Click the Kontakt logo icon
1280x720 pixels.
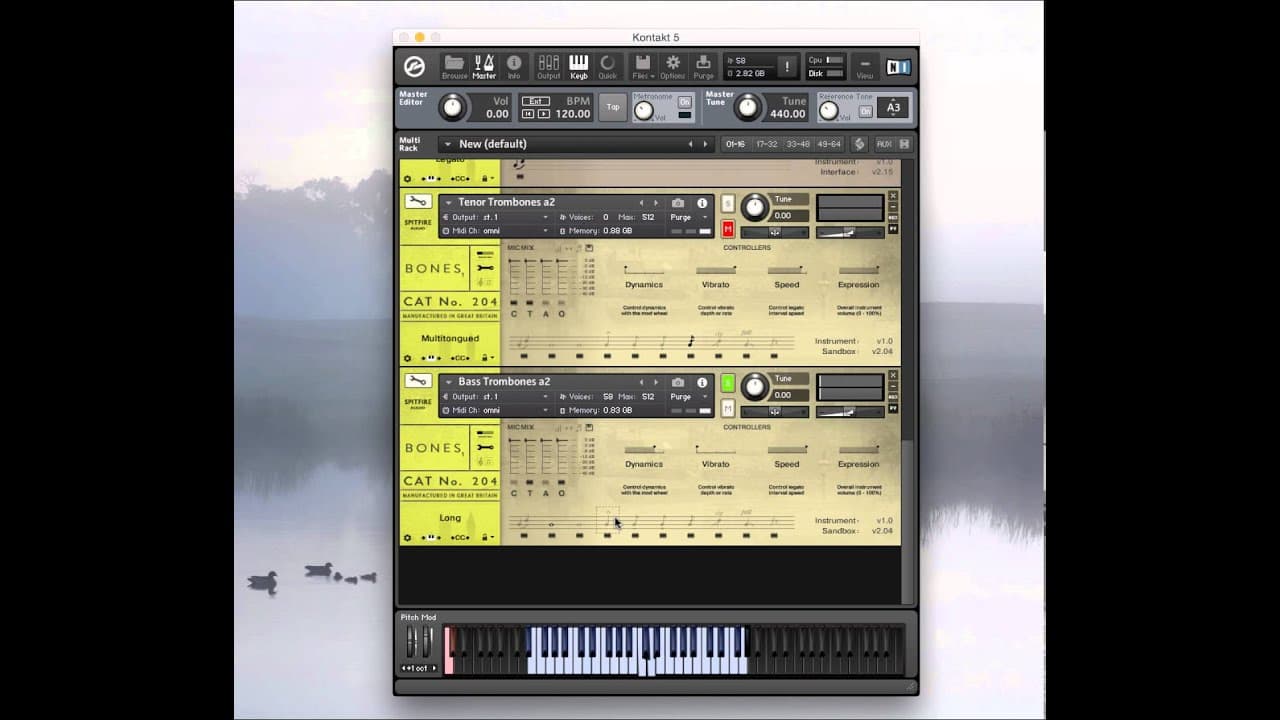pos(414,67)
